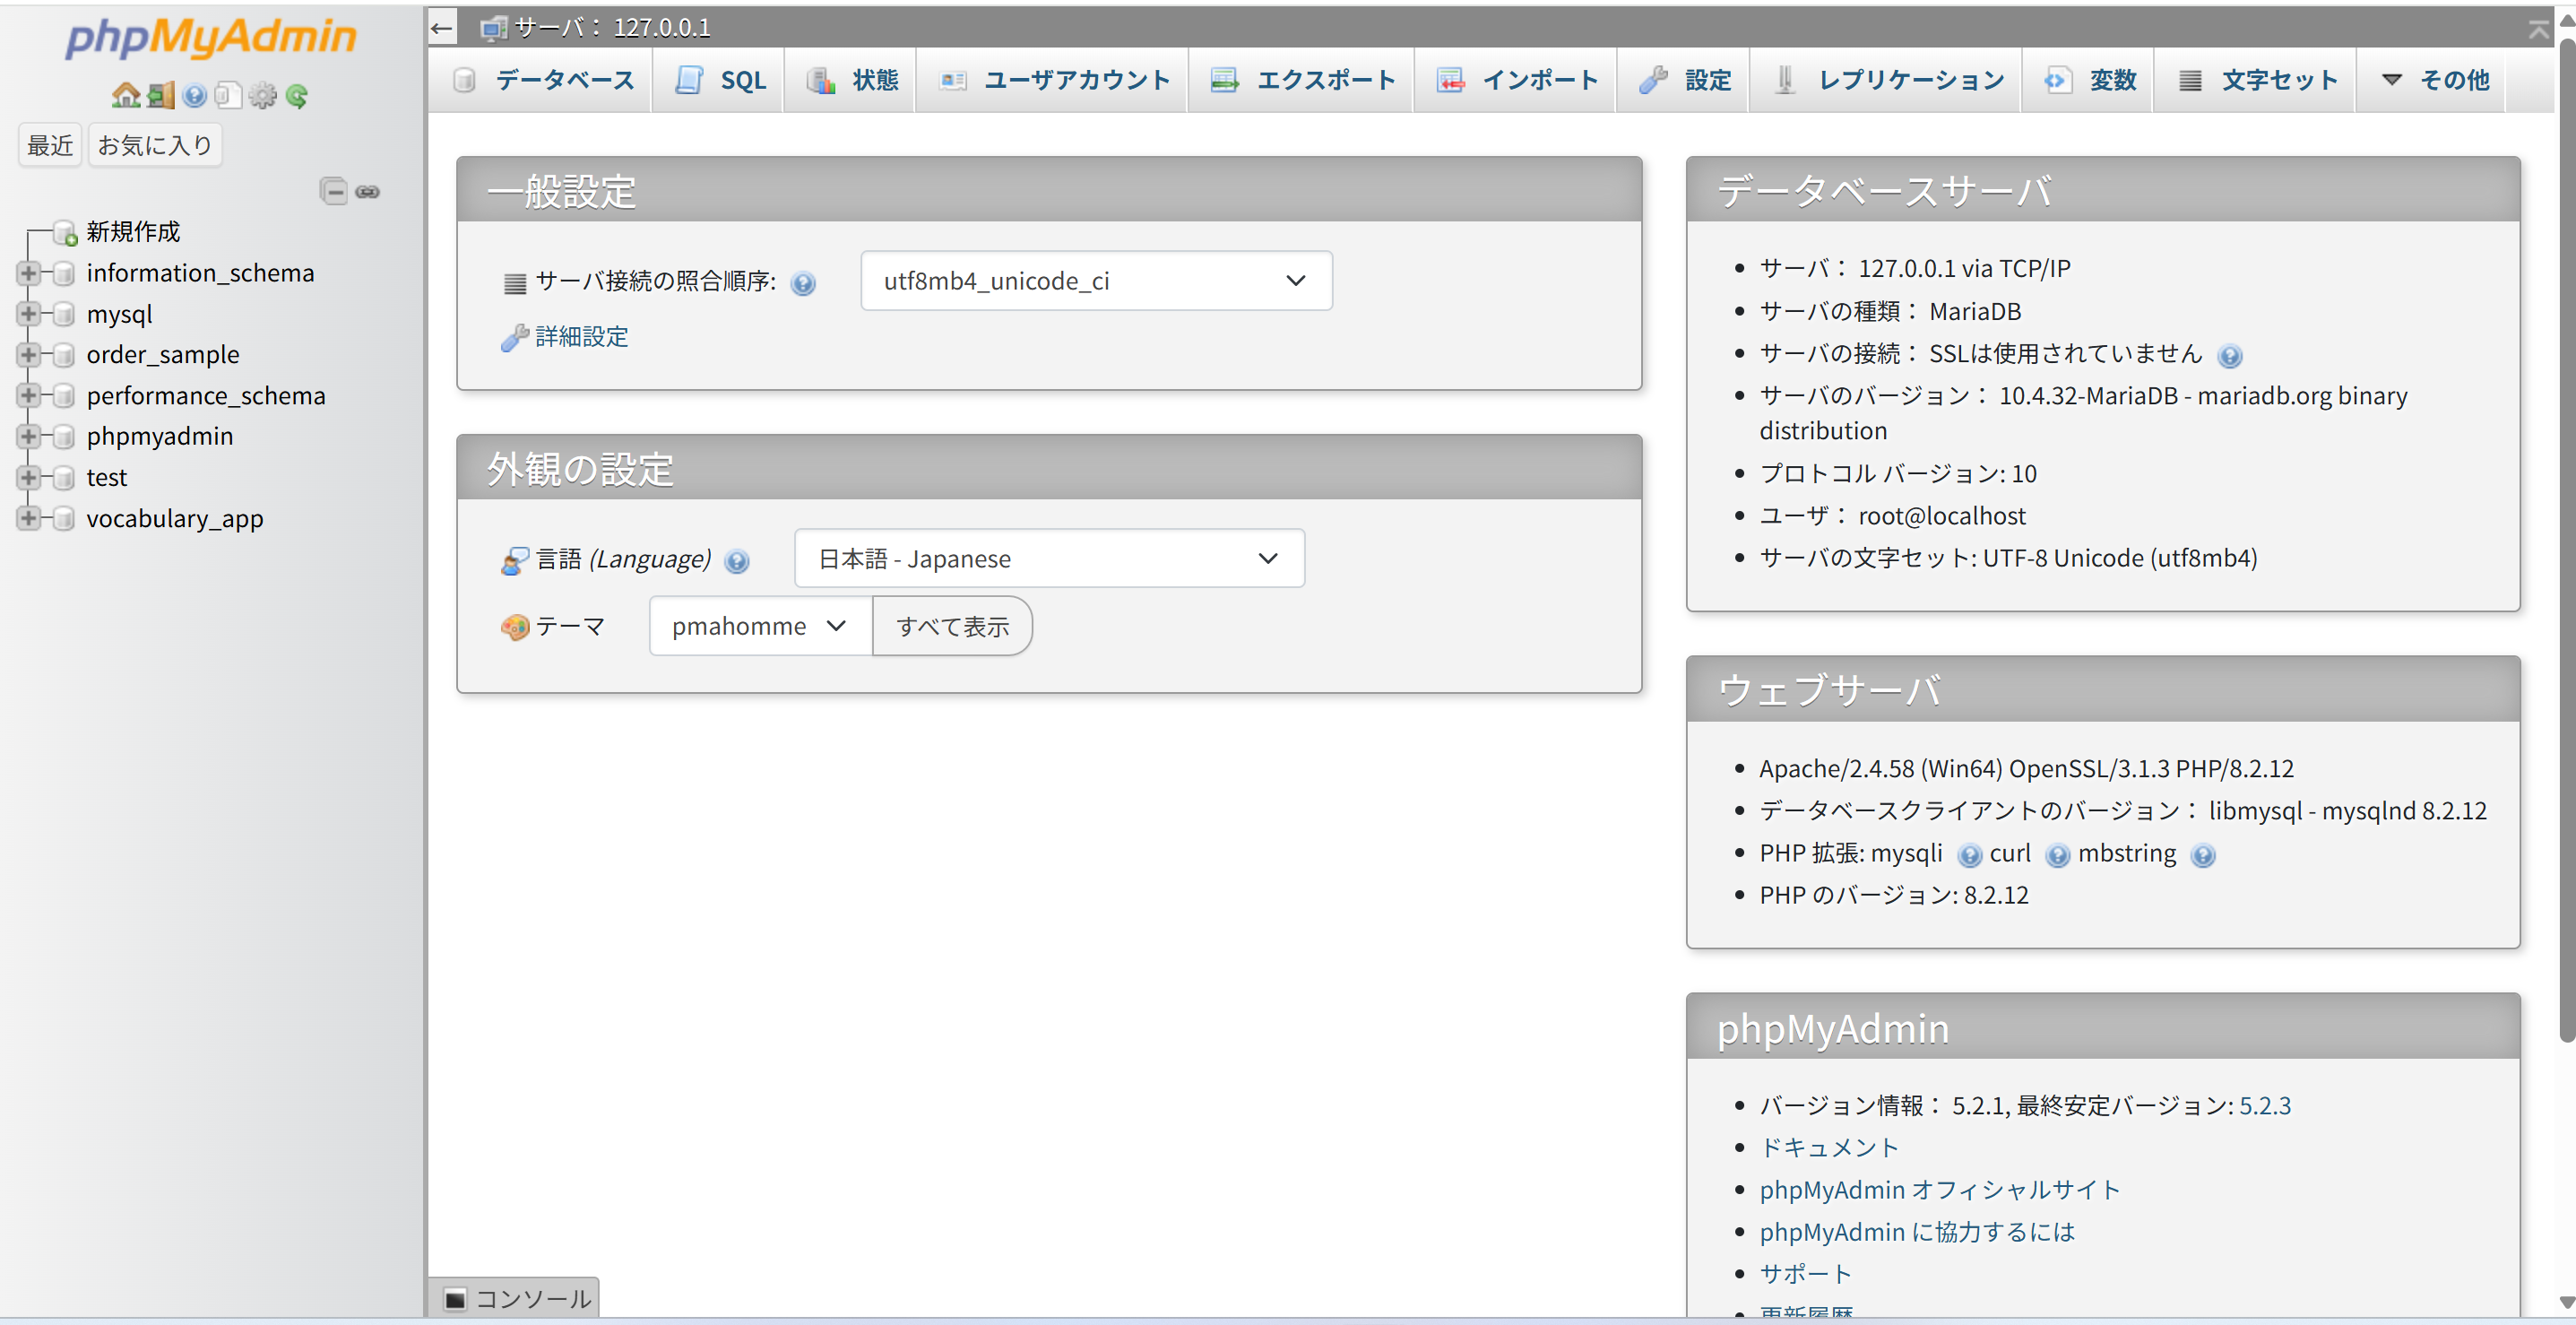This screenshot has width=2576, height=1325.
Task: Click the latest version 5.2.3 link
Action: 2265,1106
